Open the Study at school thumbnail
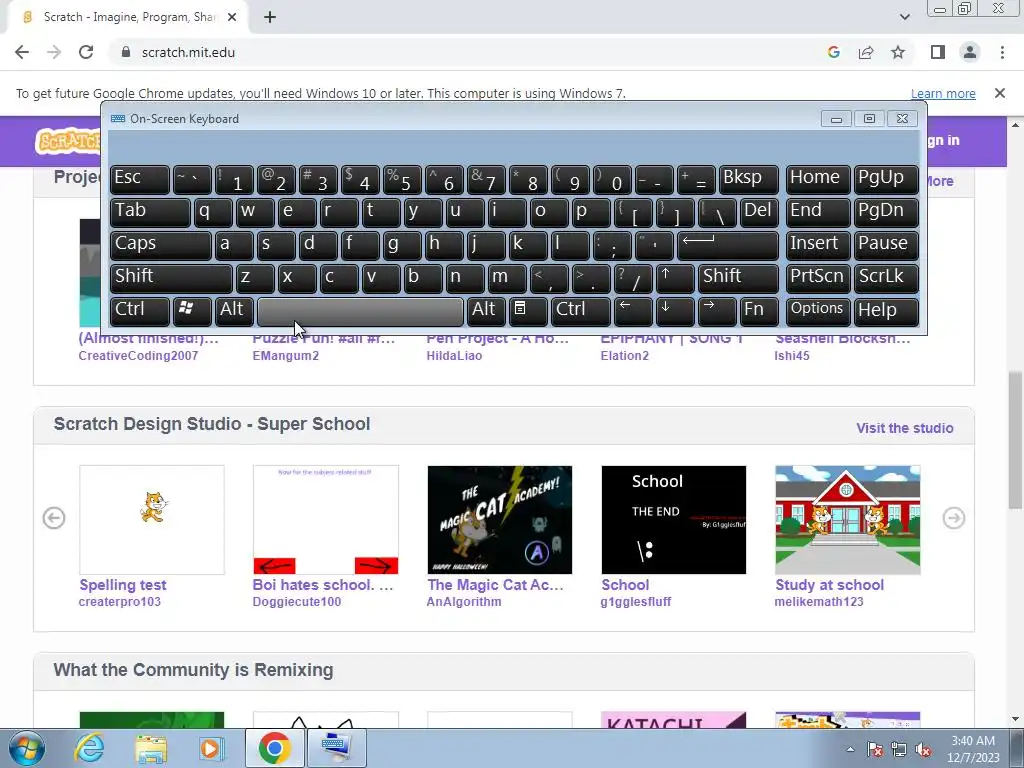 848,520
